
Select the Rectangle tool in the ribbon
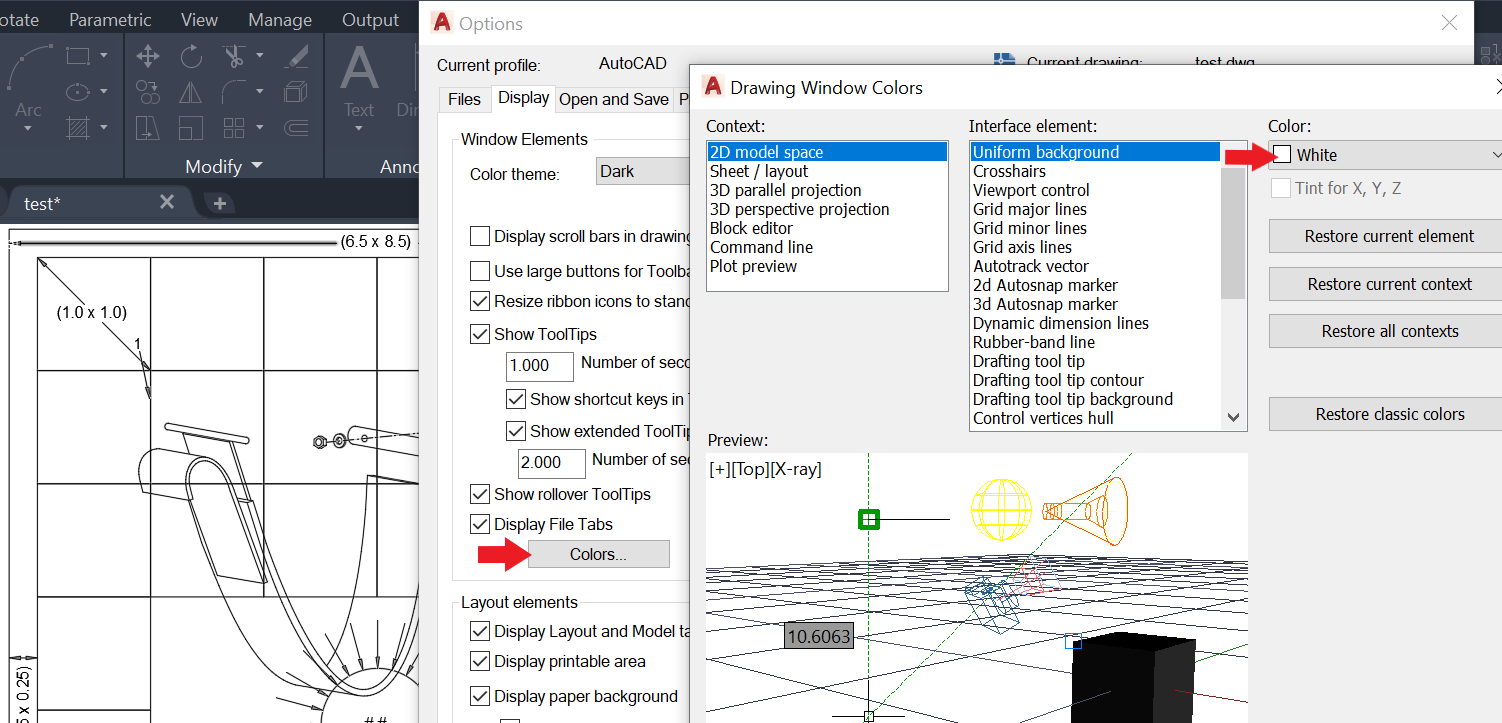click(x=78, y=56)
